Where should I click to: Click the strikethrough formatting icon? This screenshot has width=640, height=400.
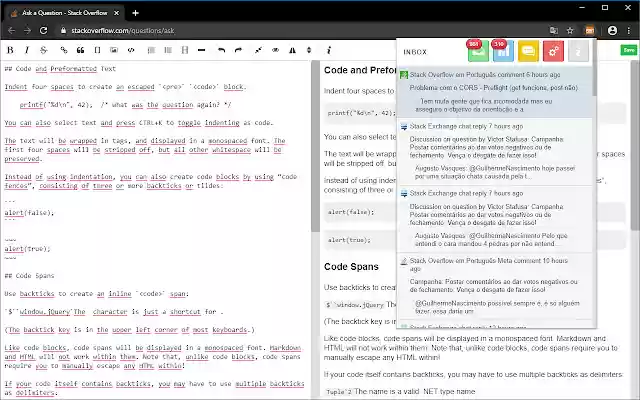pyautogui.click(x=44, y=49)
